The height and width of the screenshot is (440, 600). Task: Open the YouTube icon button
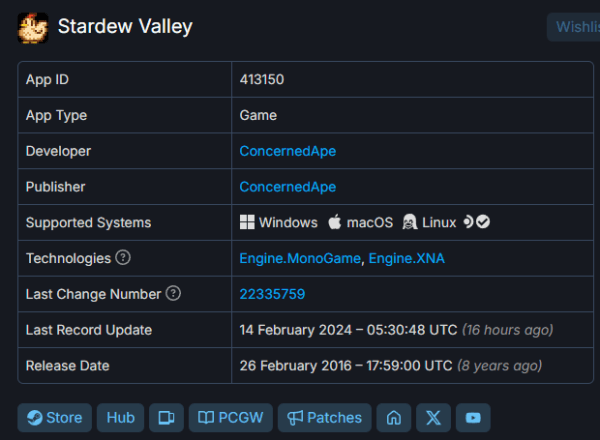[473, 418]
